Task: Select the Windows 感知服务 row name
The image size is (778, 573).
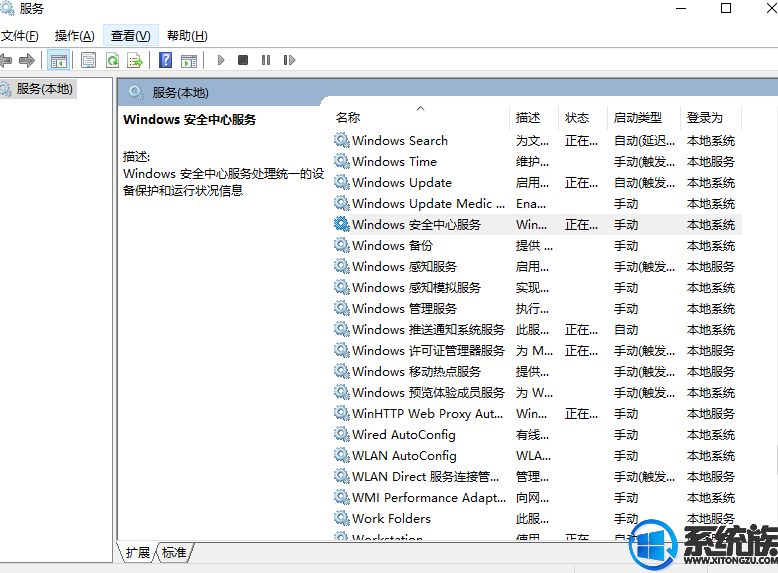Action: (x=404, y=266)
